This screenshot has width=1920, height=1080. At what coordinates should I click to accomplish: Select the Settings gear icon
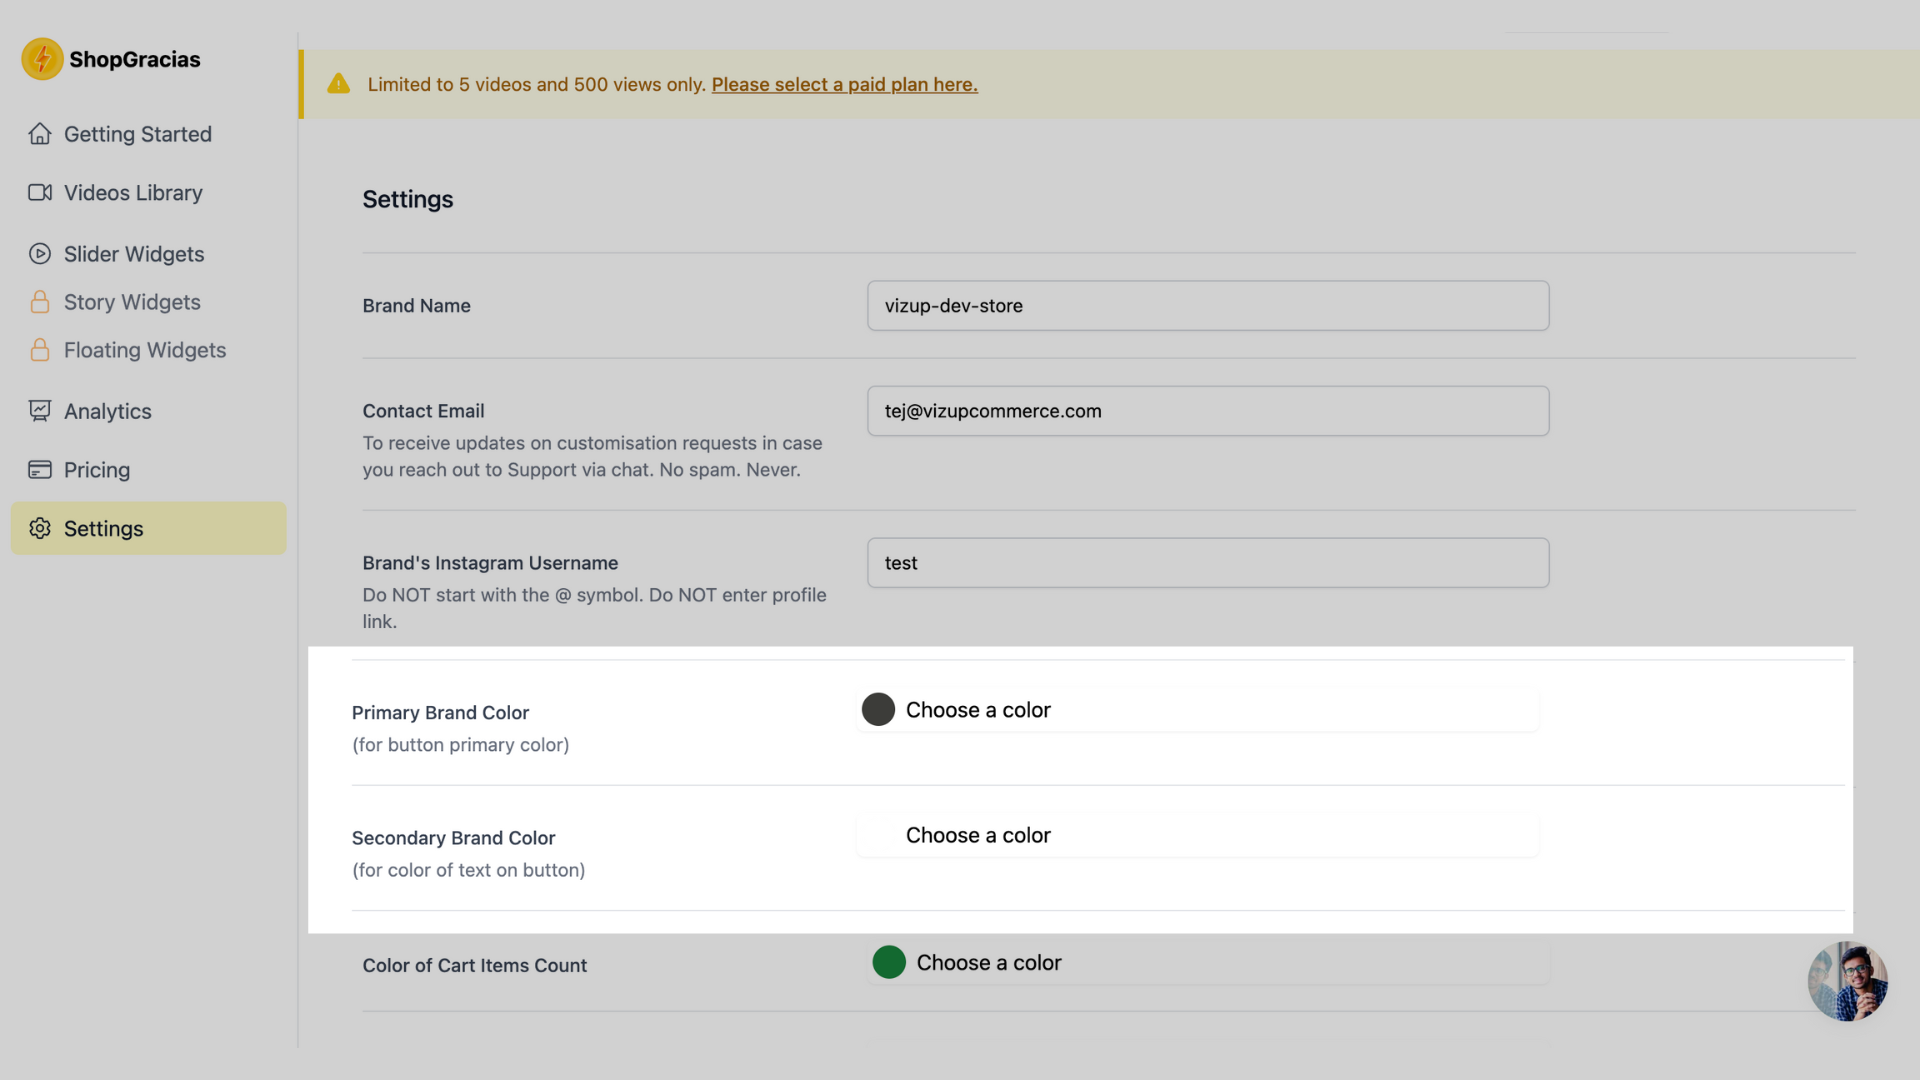coord(40,528)
